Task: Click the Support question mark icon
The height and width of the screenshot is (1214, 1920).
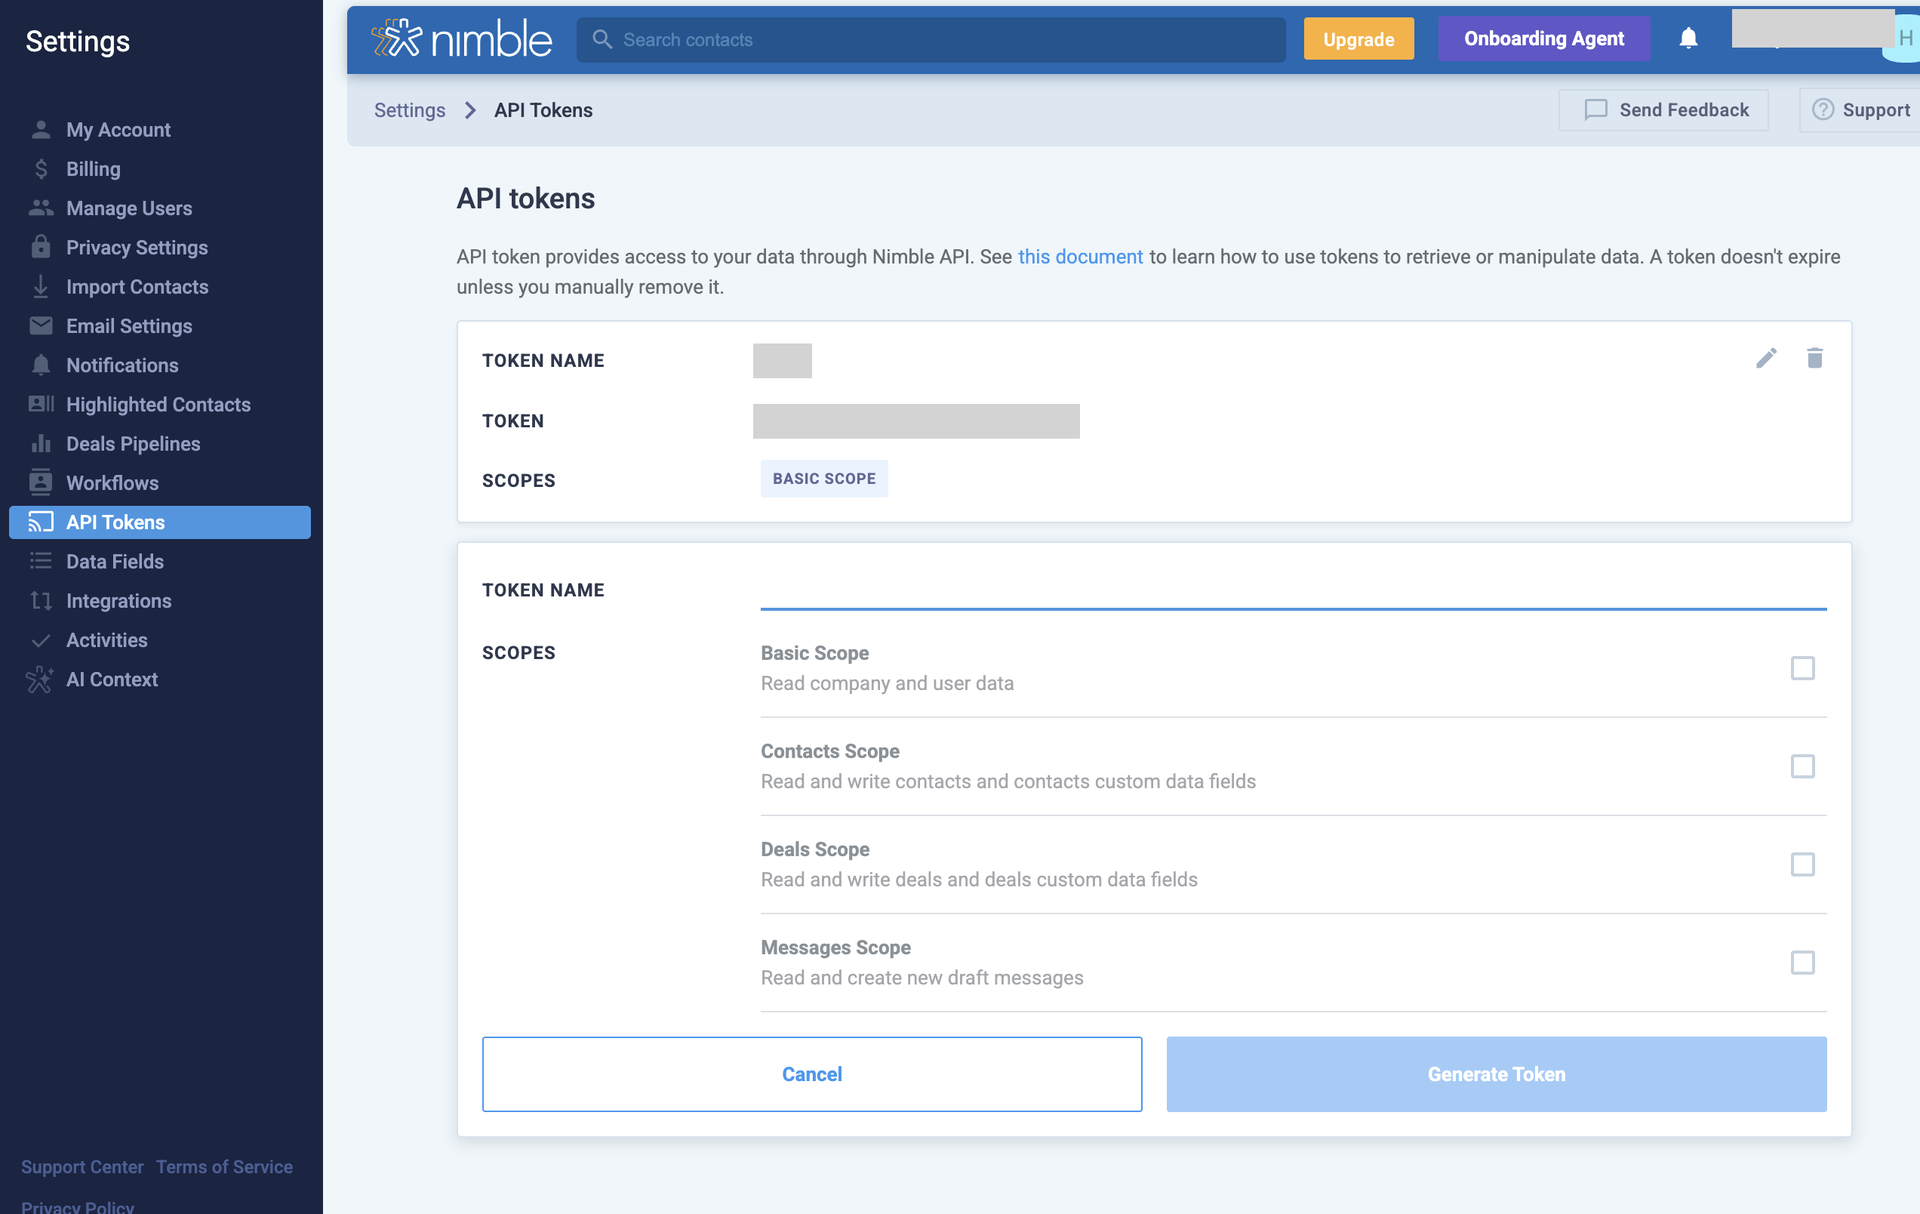Action: pyautogui.click(x=1823, y=110)
